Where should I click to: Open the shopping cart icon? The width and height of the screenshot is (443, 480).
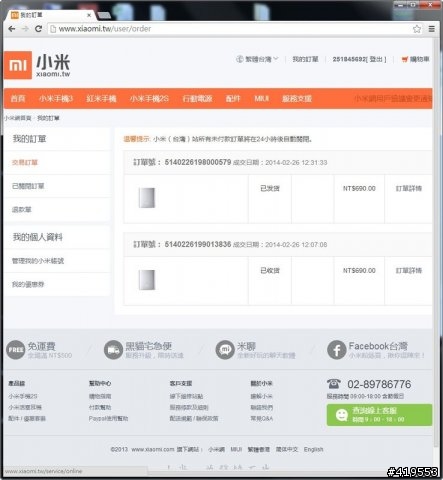(405, 59)
